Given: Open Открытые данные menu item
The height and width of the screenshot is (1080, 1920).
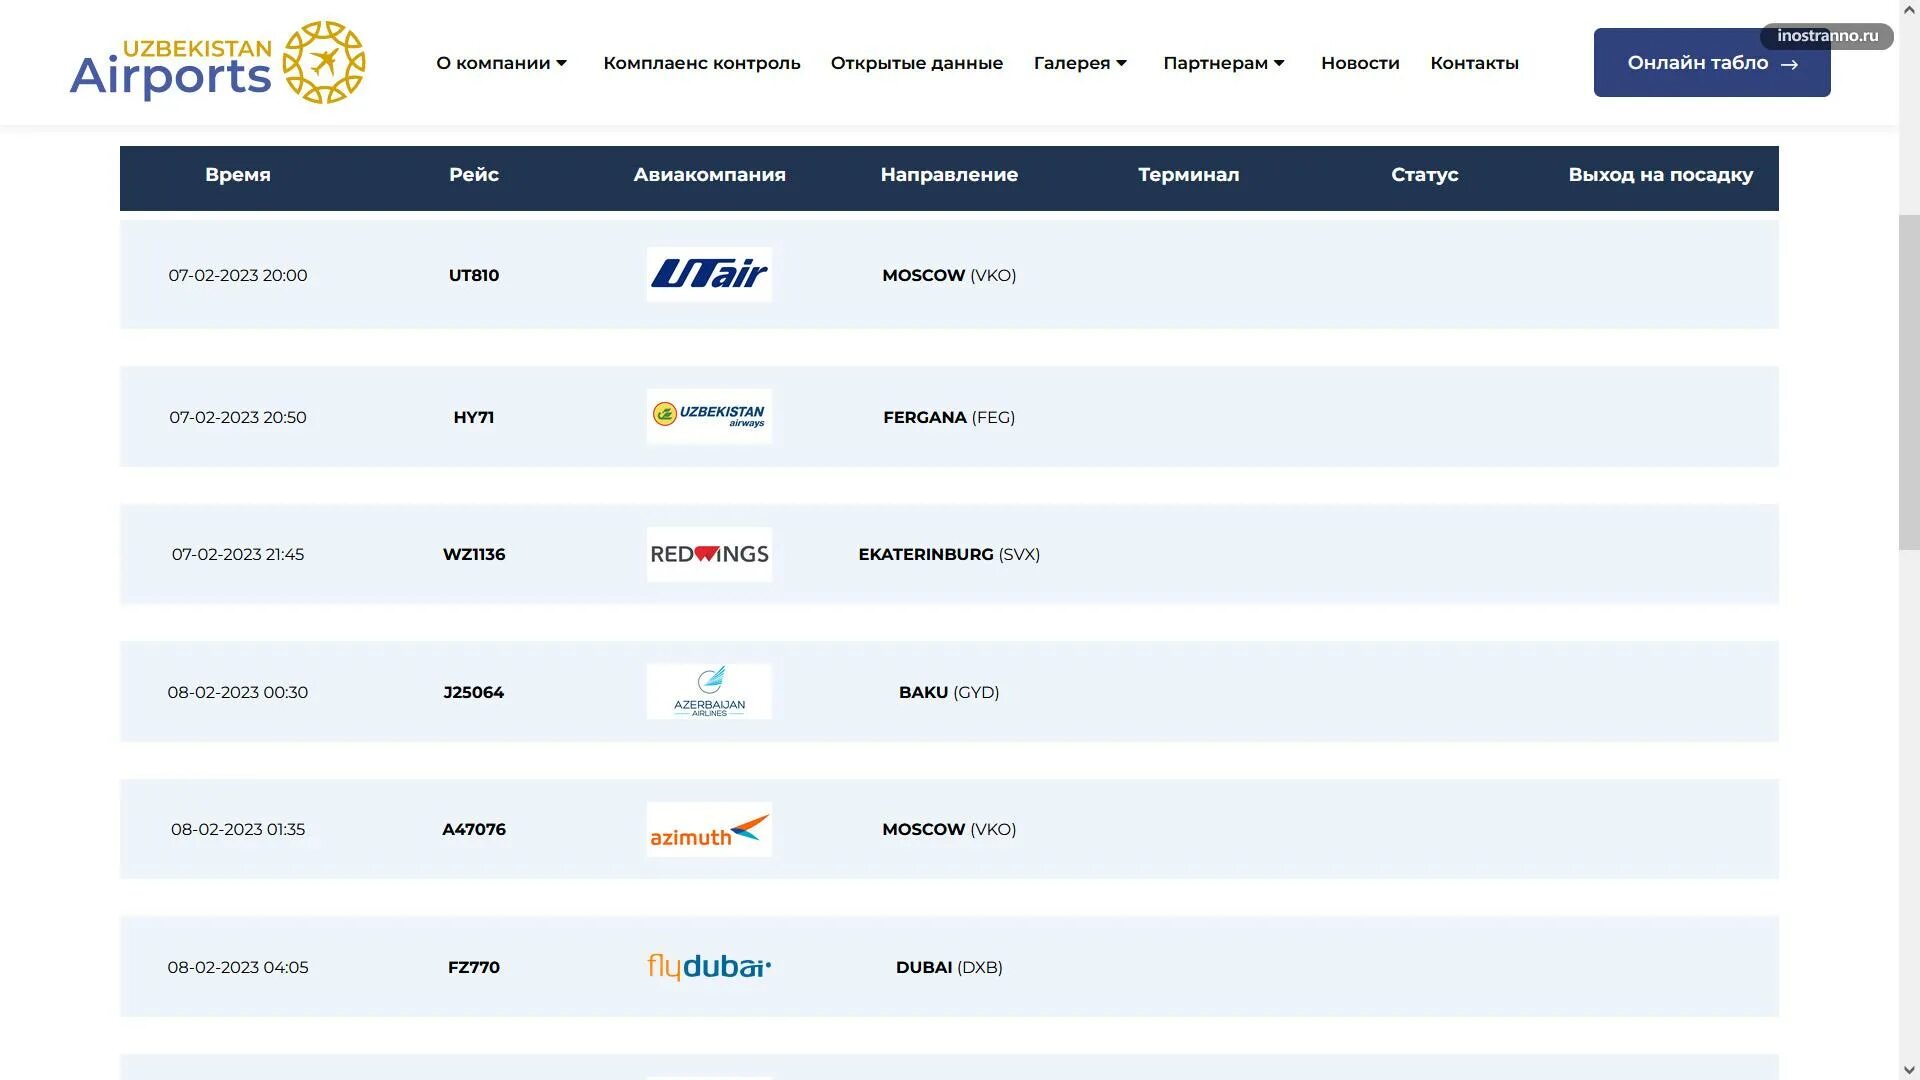Looking at the screenshot, I should (917, 63).
